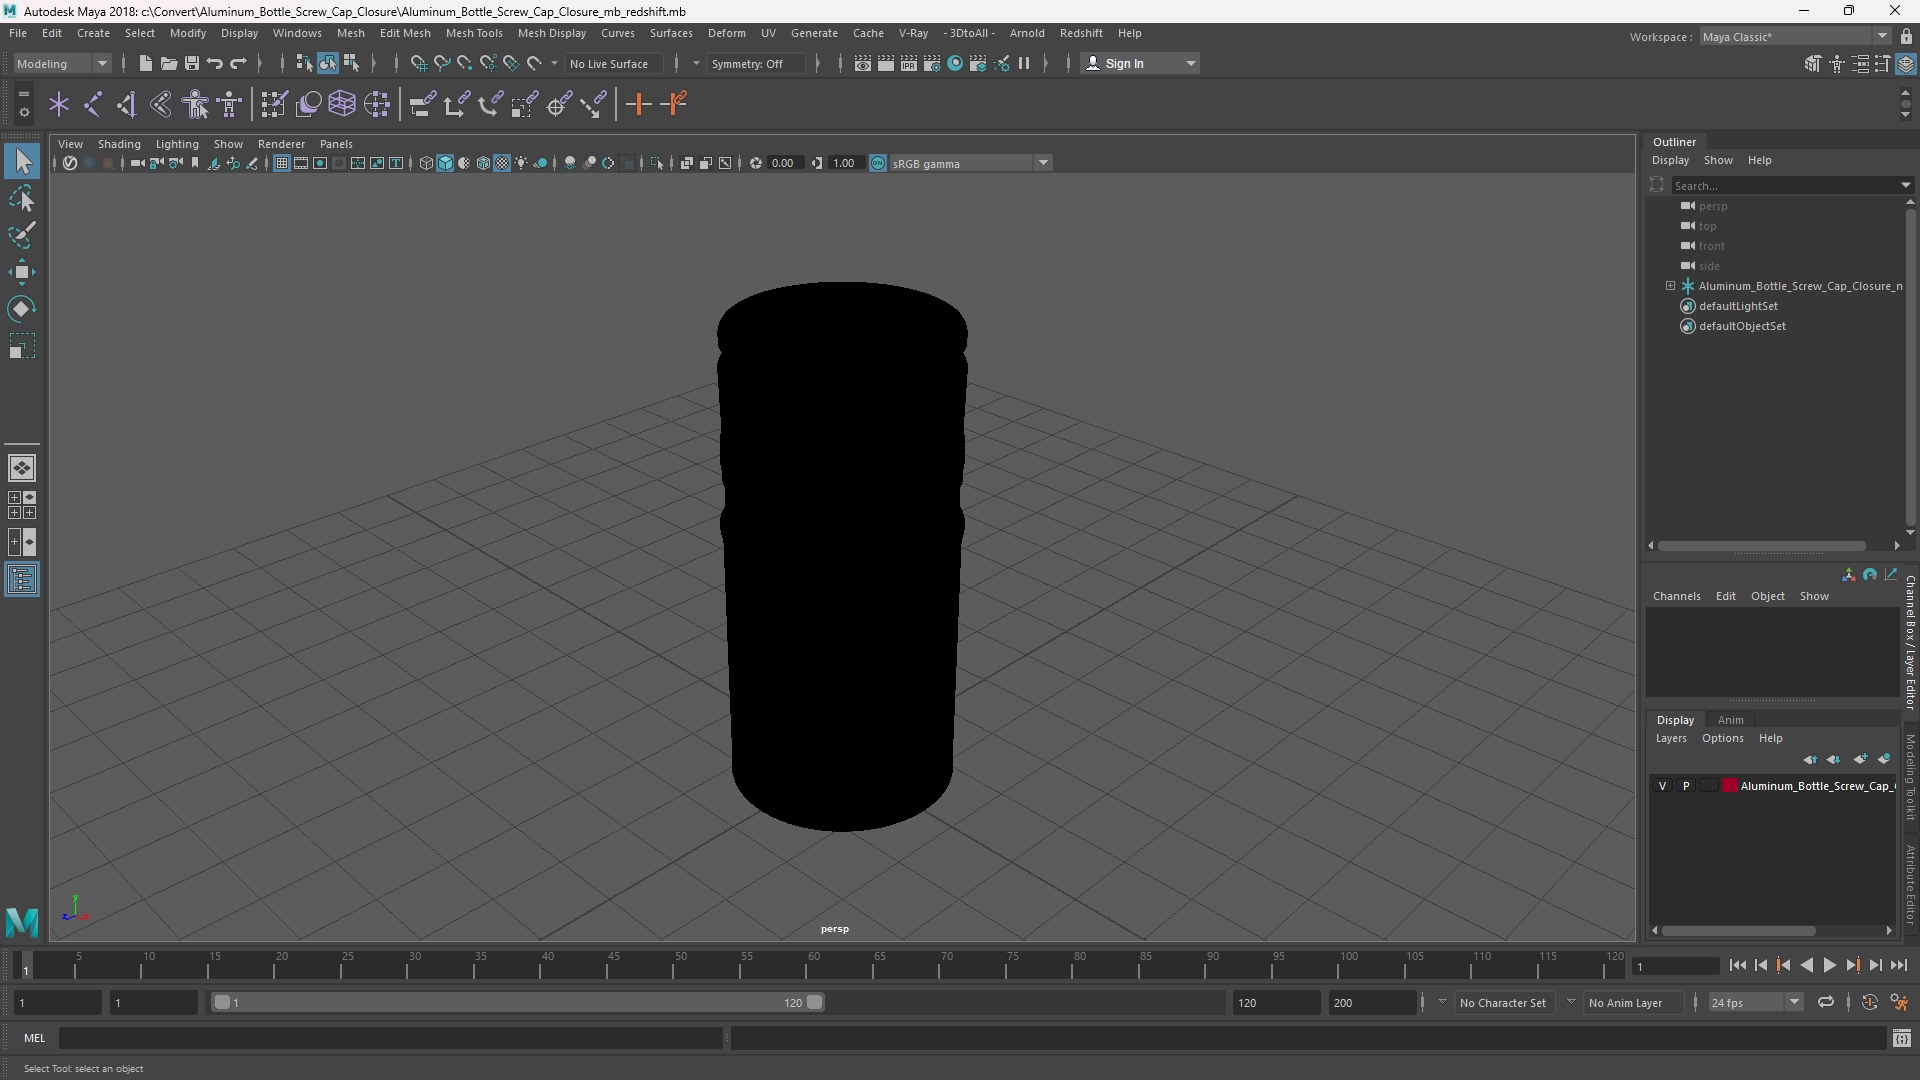This screenshot has height=1080, width=1920.
Task: Open the sRGB gamma view transform dropdown
Action: 970,163
